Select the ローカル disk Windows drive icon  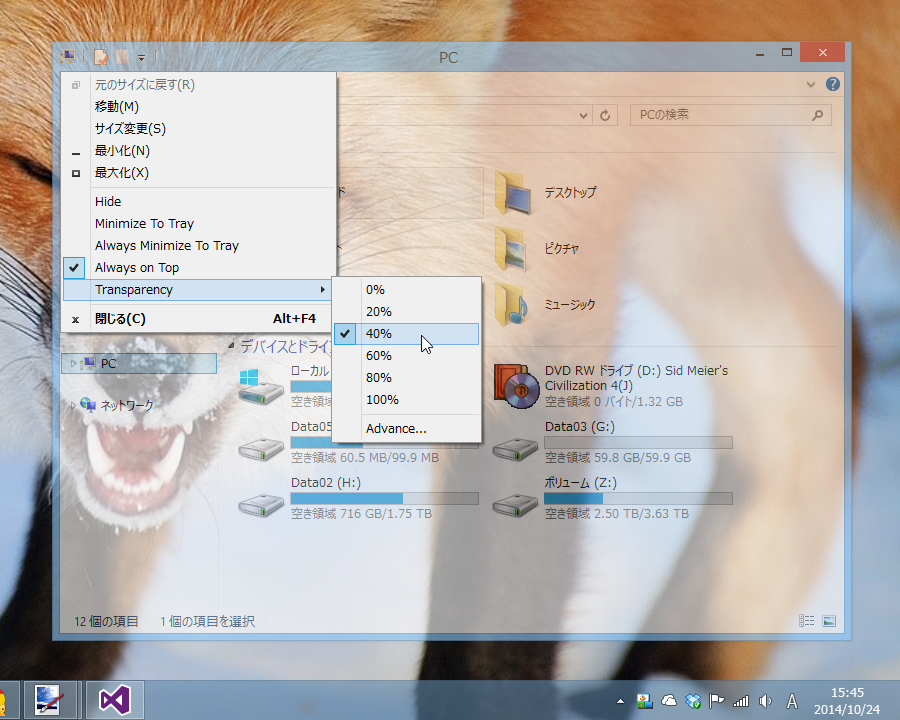click(x=261, y=387)
